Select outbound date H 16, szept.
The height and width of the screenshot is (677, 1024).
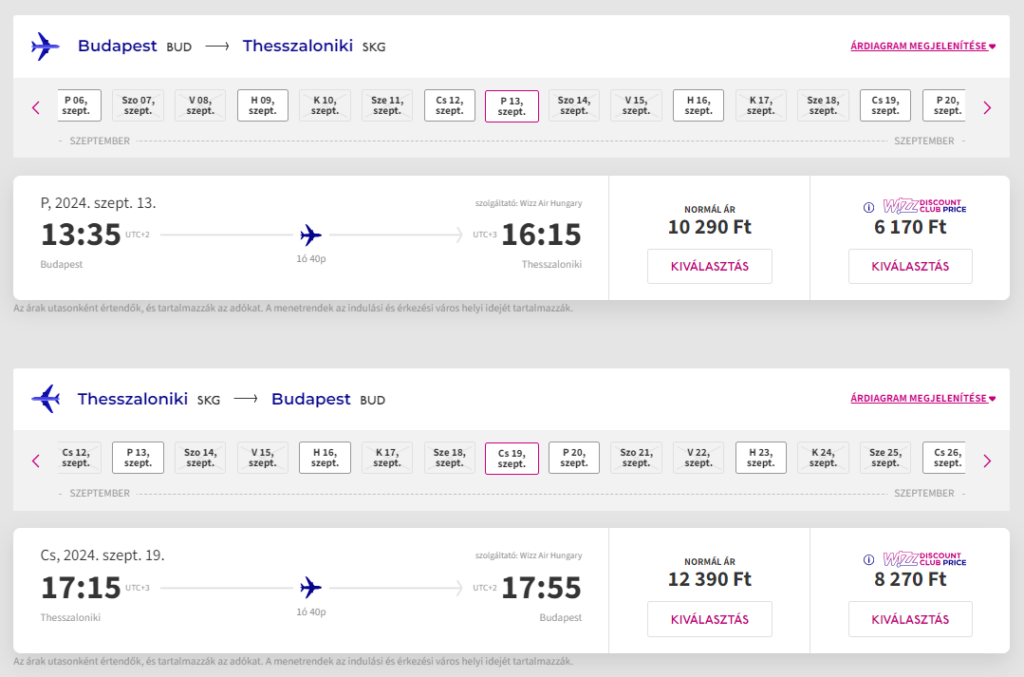698,106
